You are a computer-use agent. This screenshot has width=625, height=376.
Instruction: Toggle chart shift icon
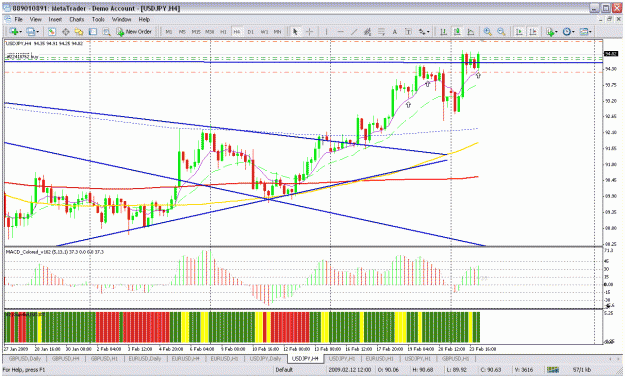point(533,31)
